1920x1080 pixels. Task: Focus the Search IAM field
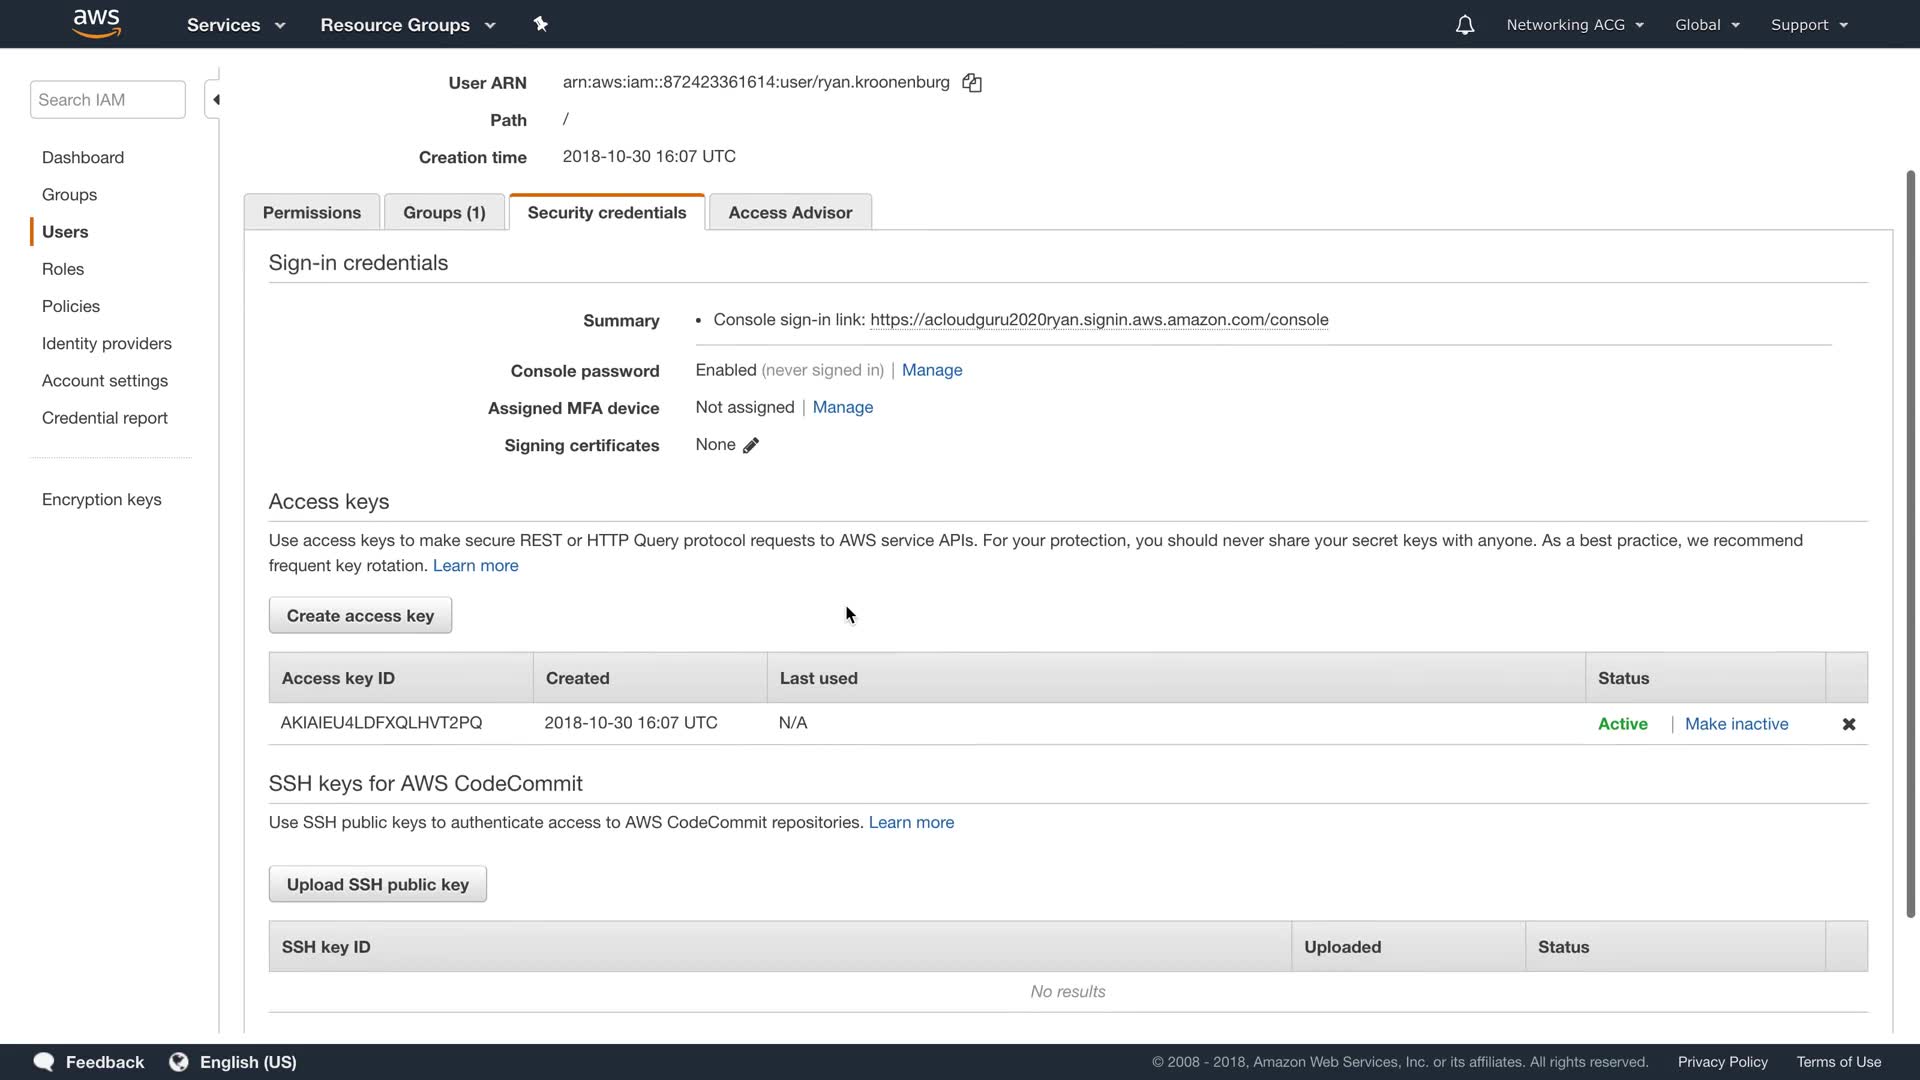click(107, 100)
